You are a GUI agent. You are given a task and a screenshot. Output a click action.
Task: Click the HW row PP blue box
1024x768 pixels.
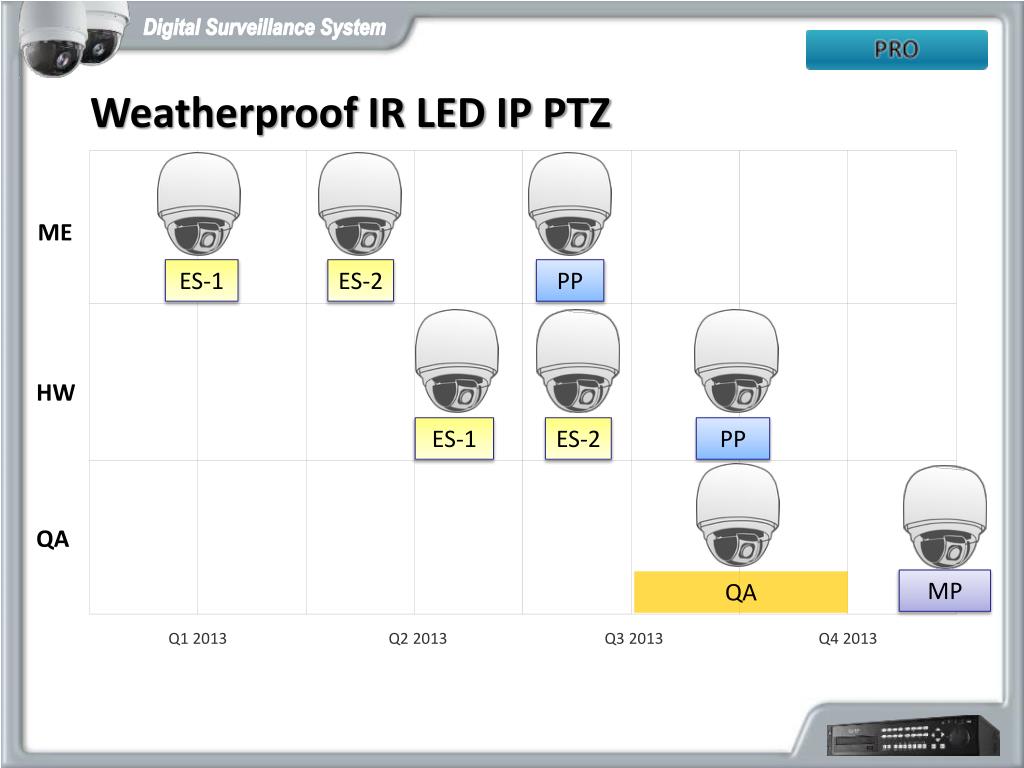[x=733, y=439]
